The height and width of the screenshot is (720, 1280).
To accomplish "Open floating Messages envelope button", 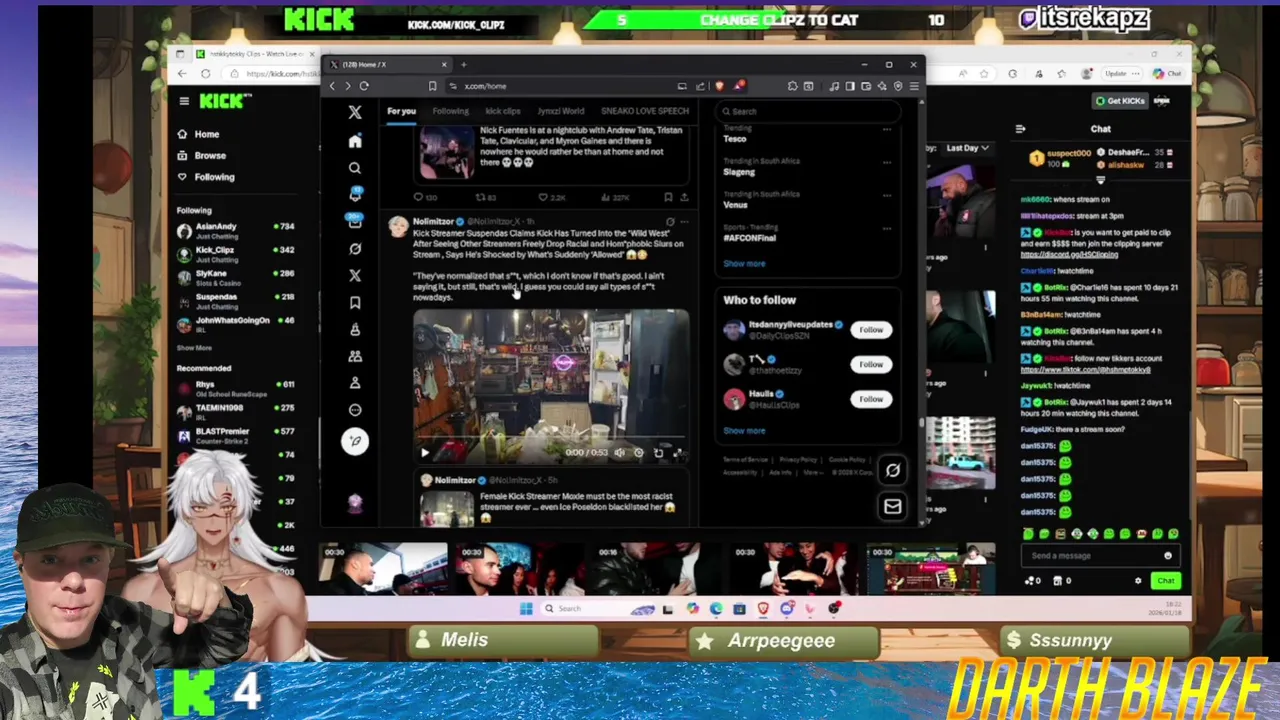I will pyautogui.click(x=892, y=506).
